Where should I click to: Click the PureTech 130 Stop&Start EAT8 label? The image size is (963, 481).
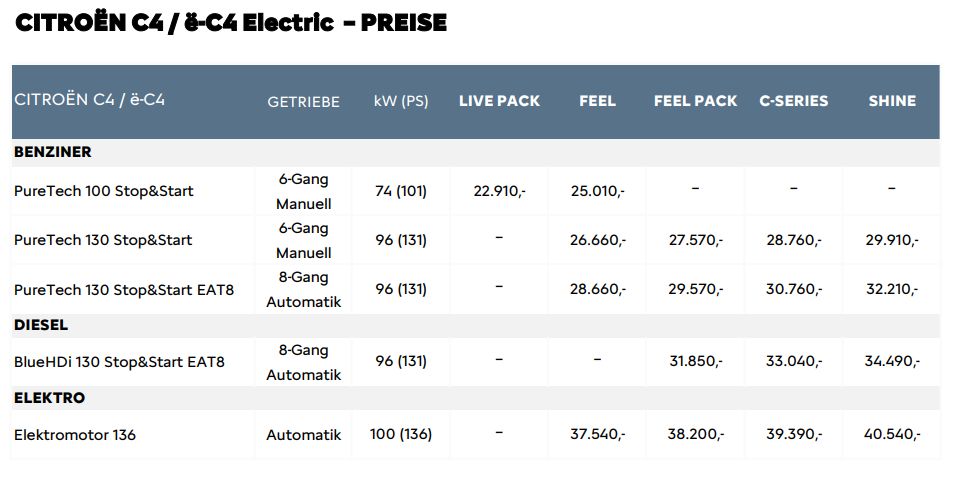point(124,289)
